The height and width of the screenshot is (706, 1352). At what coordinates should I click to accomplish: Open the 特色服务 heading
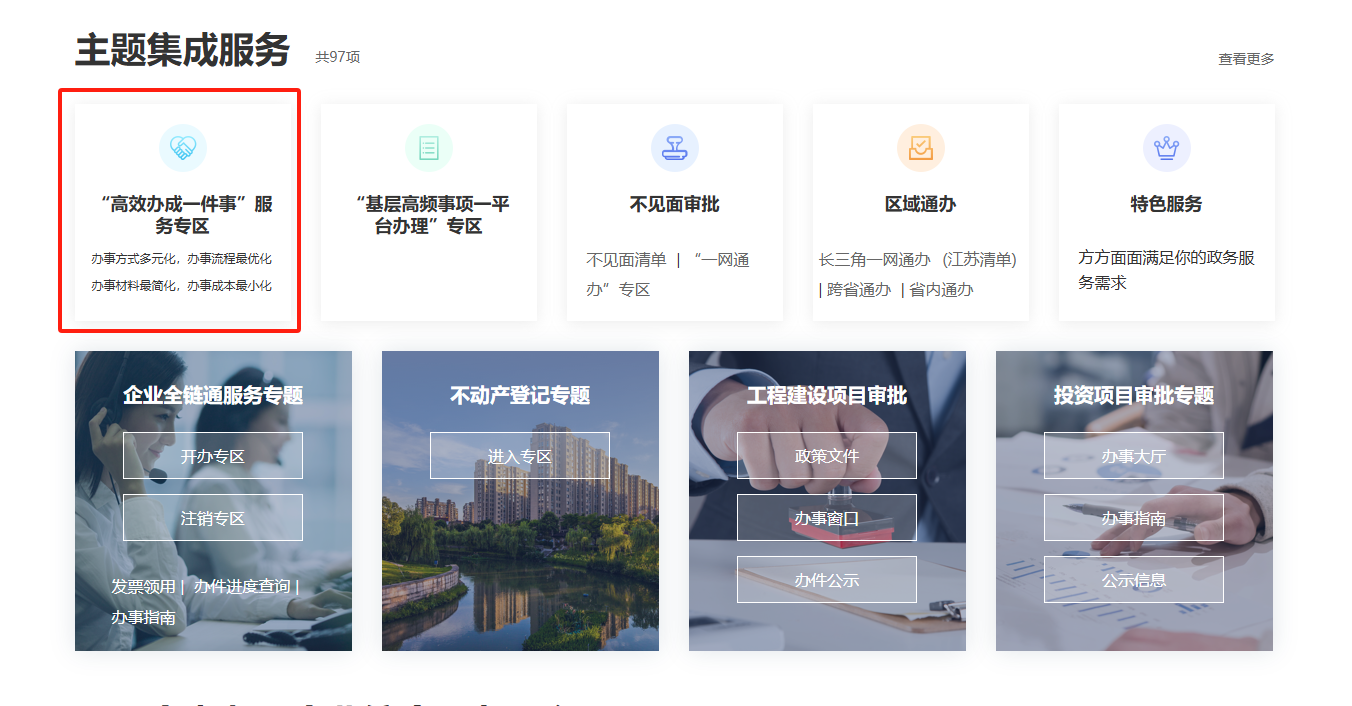coord(1167,204)
